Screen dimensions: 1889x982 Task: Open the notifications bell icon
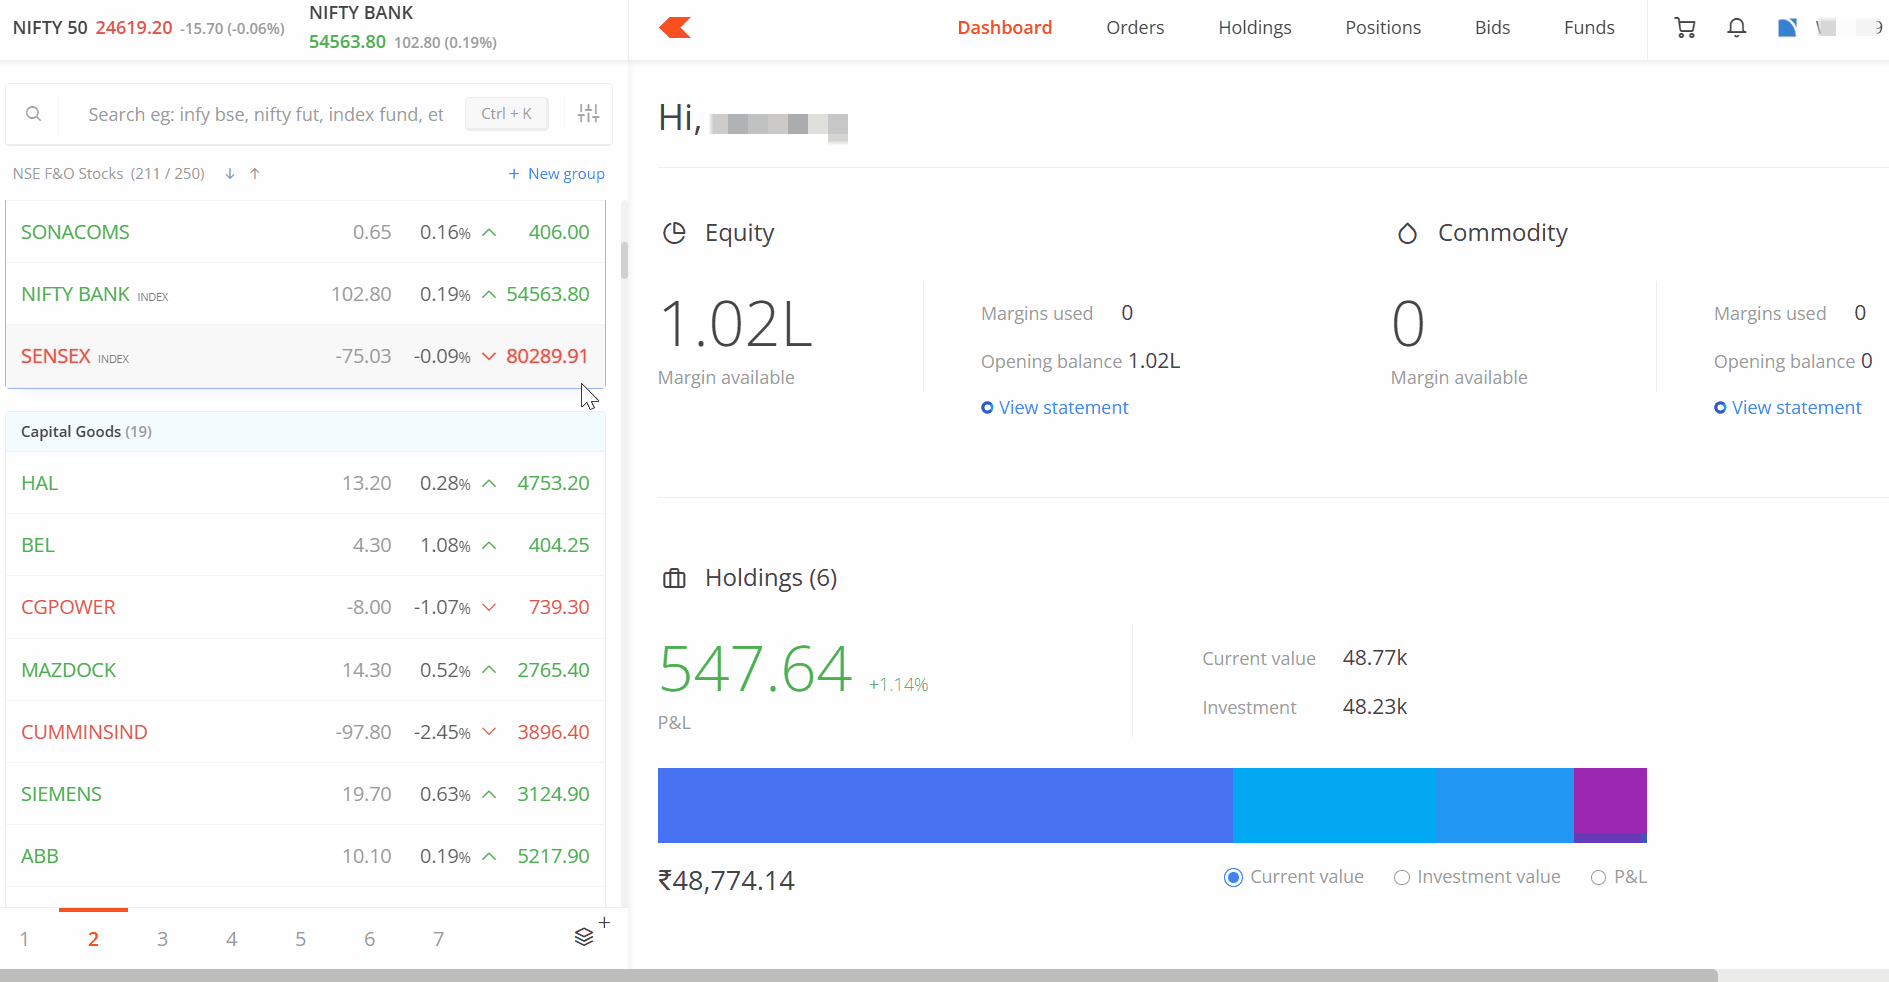(x=1737, y=28)
